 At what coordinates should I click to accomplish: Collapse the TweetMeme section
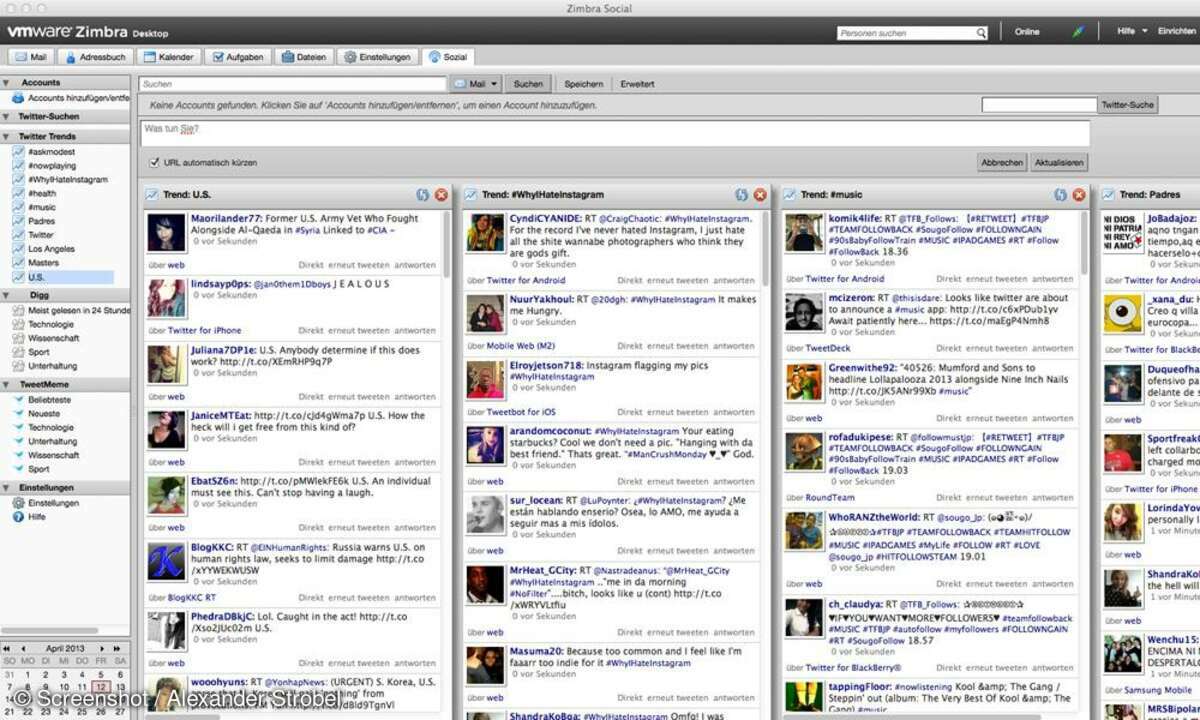pos(7,384)
